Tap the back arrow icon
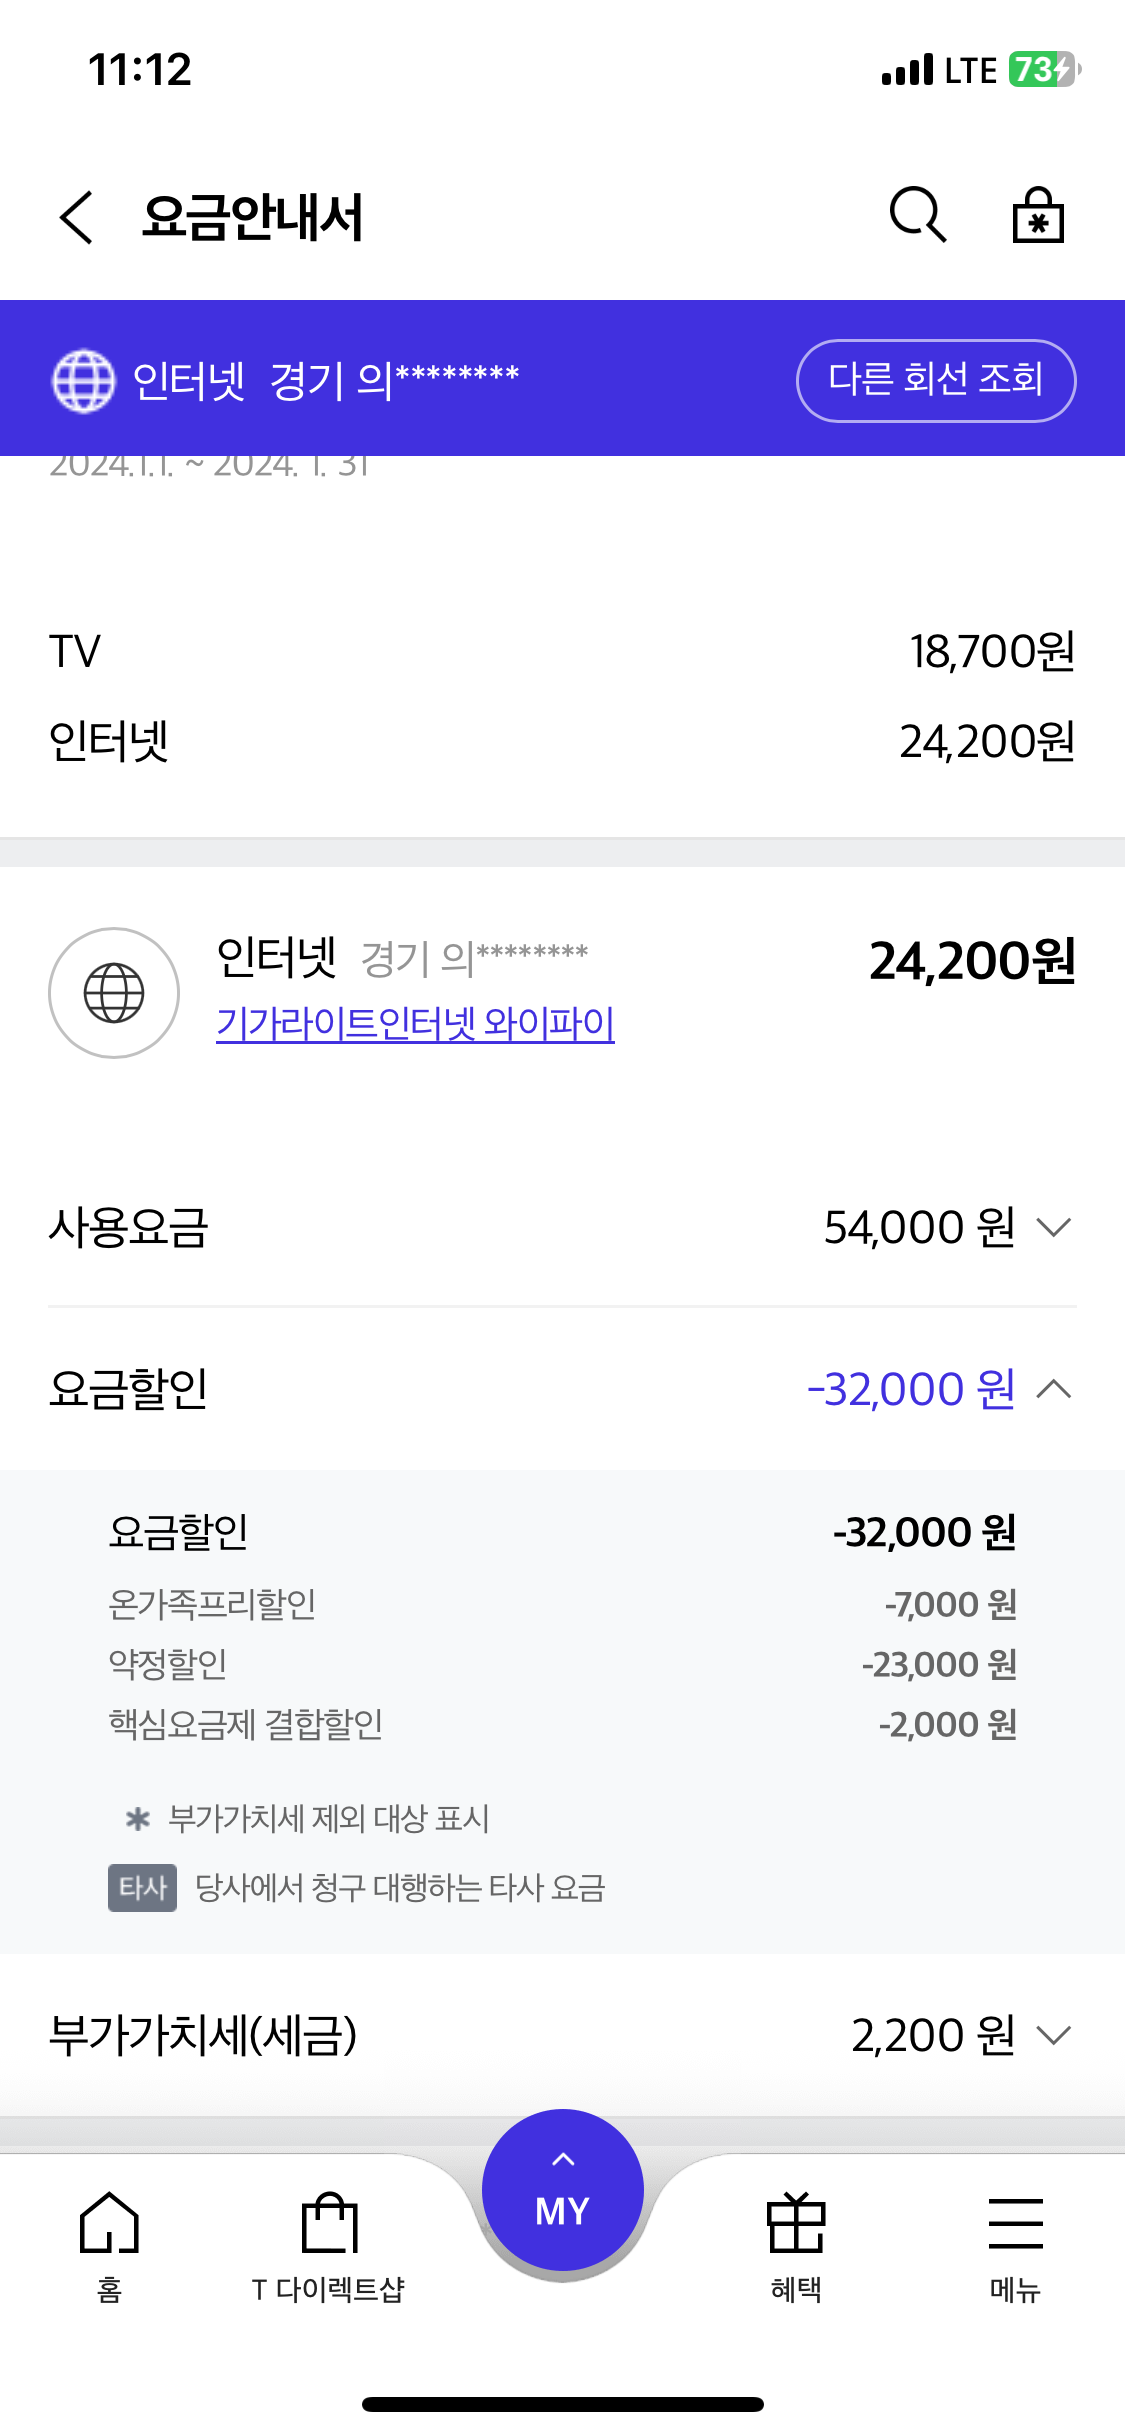Viewport: 1125px width, 2436px height. [x=77, y=217]
